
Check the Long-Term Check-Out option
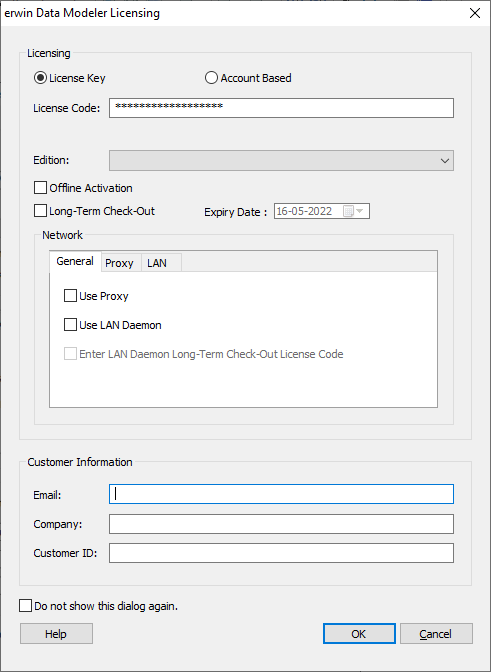tap(40, 211)
